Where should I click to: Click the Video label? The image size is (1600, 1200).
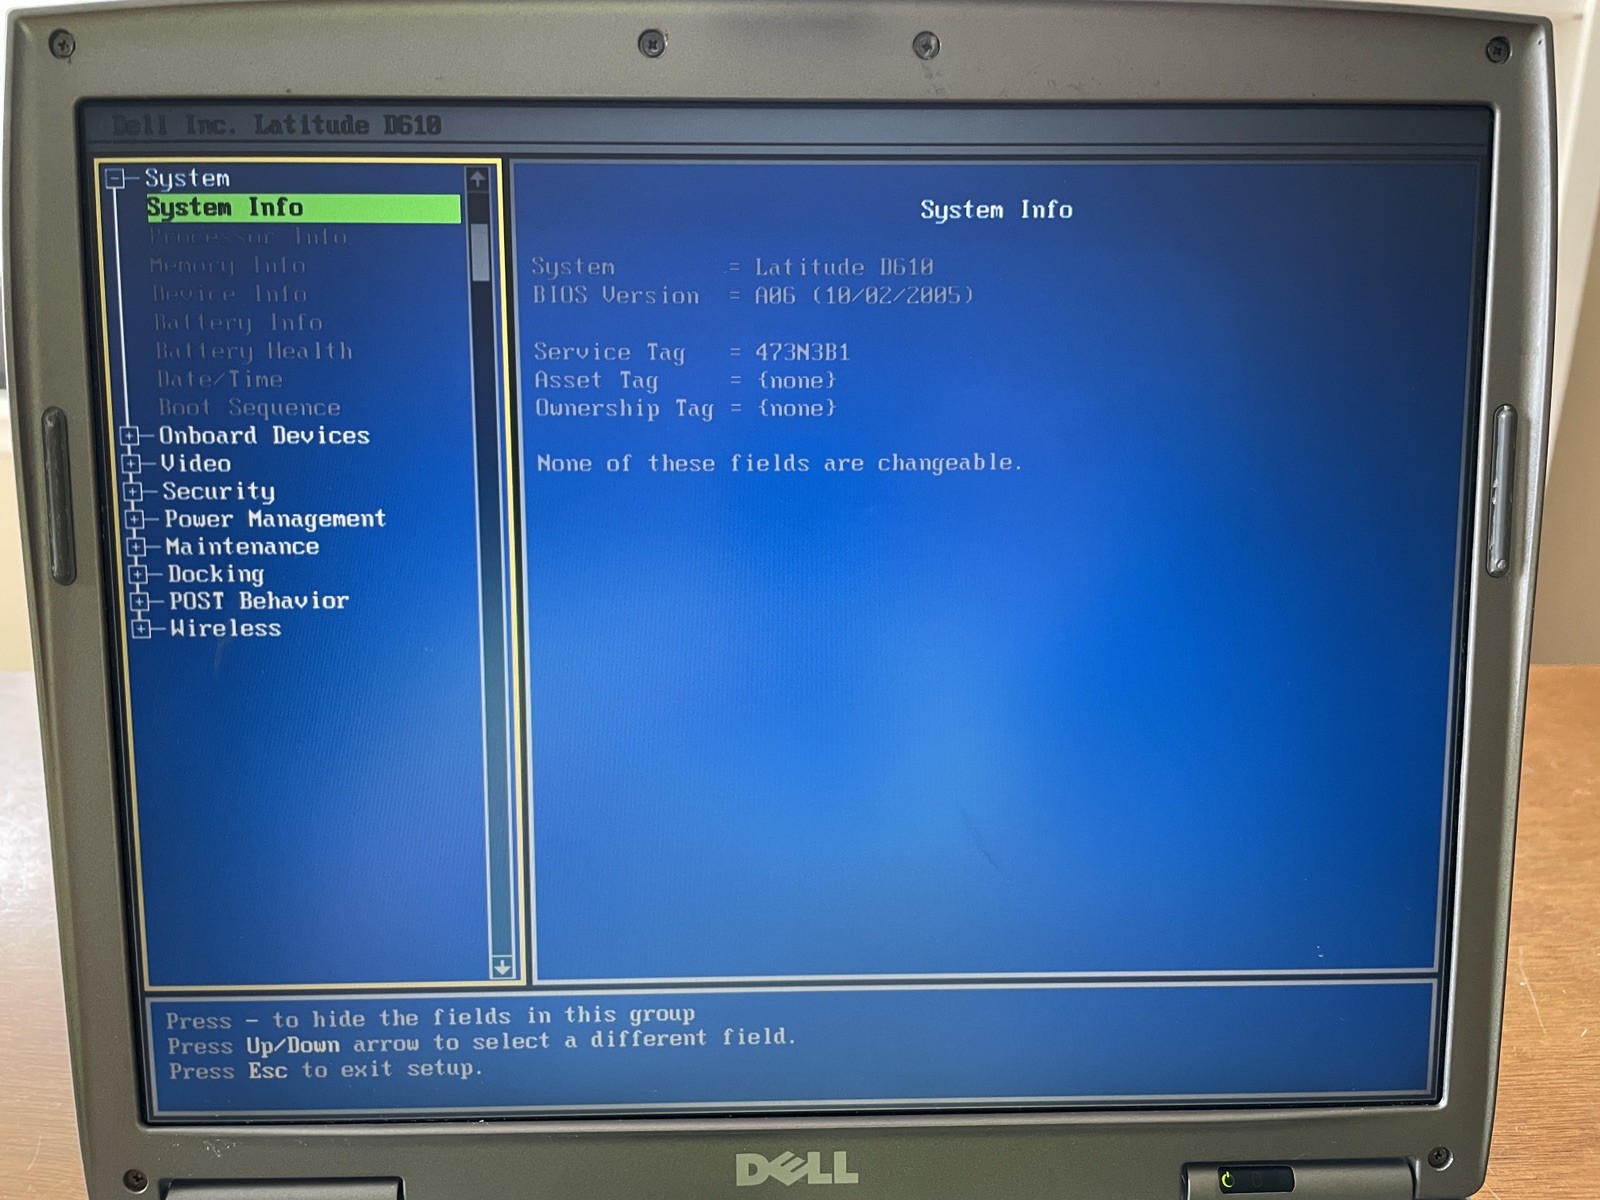point(196,464)
